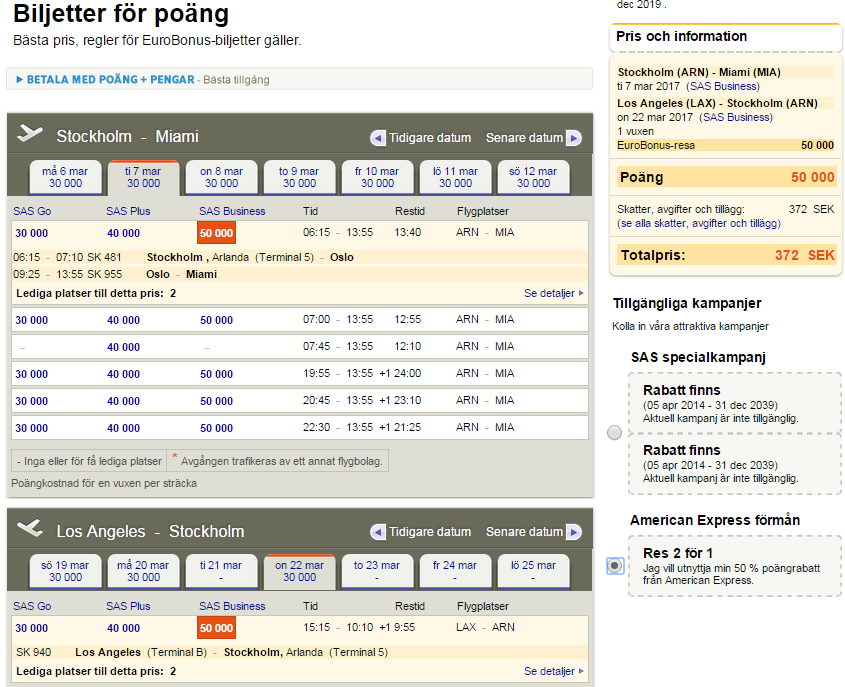Choose the on 22 mar return tab
The image size is (845, 687).
click(x=299, y=571)
